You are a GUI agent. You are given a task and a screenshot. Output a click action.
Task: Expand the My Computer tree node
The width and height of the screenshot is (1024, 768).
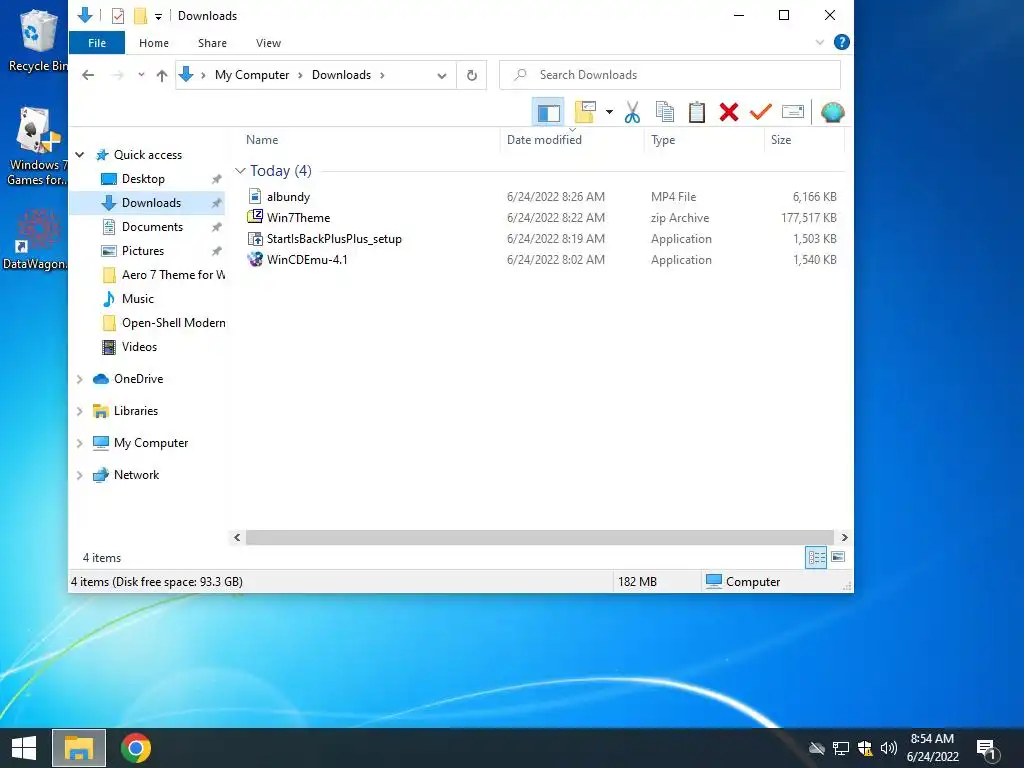point(80,443)
